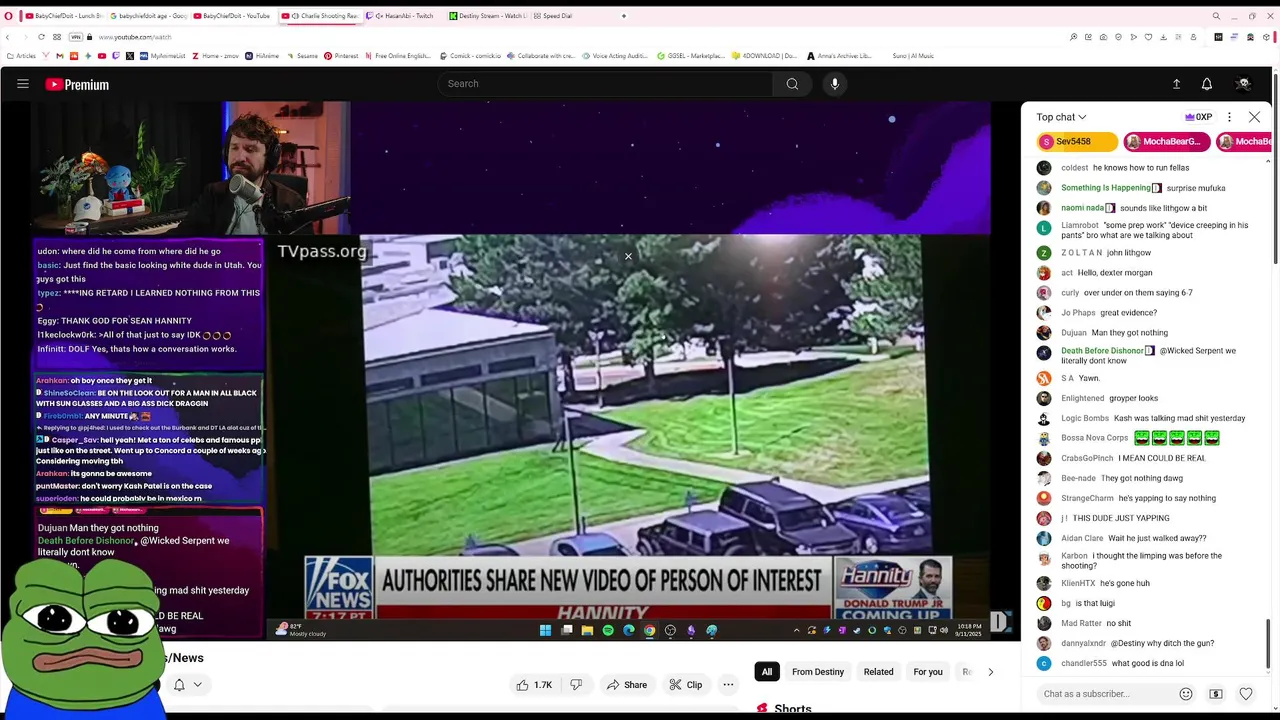Screen dimensions: 1280x720
Task: Dislike the video with thumbs down
Action: (576, 685)
